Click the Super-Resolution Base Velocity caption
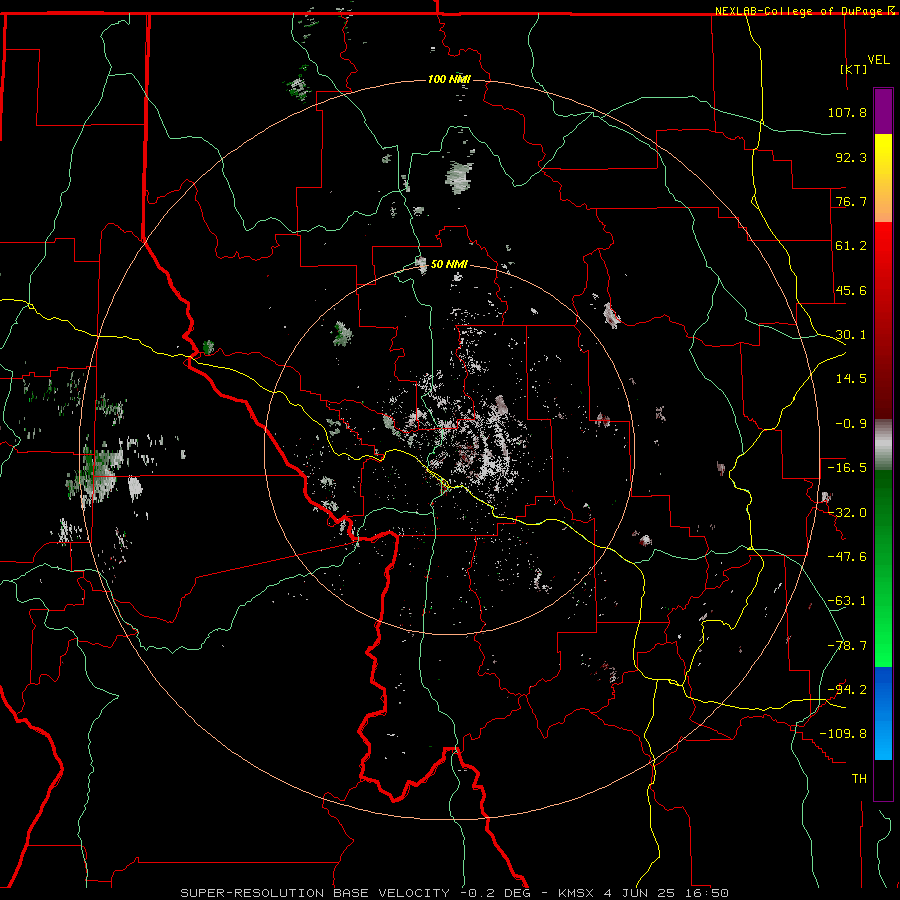The width and height of the screenshot is (900, 900). [315, 893]
